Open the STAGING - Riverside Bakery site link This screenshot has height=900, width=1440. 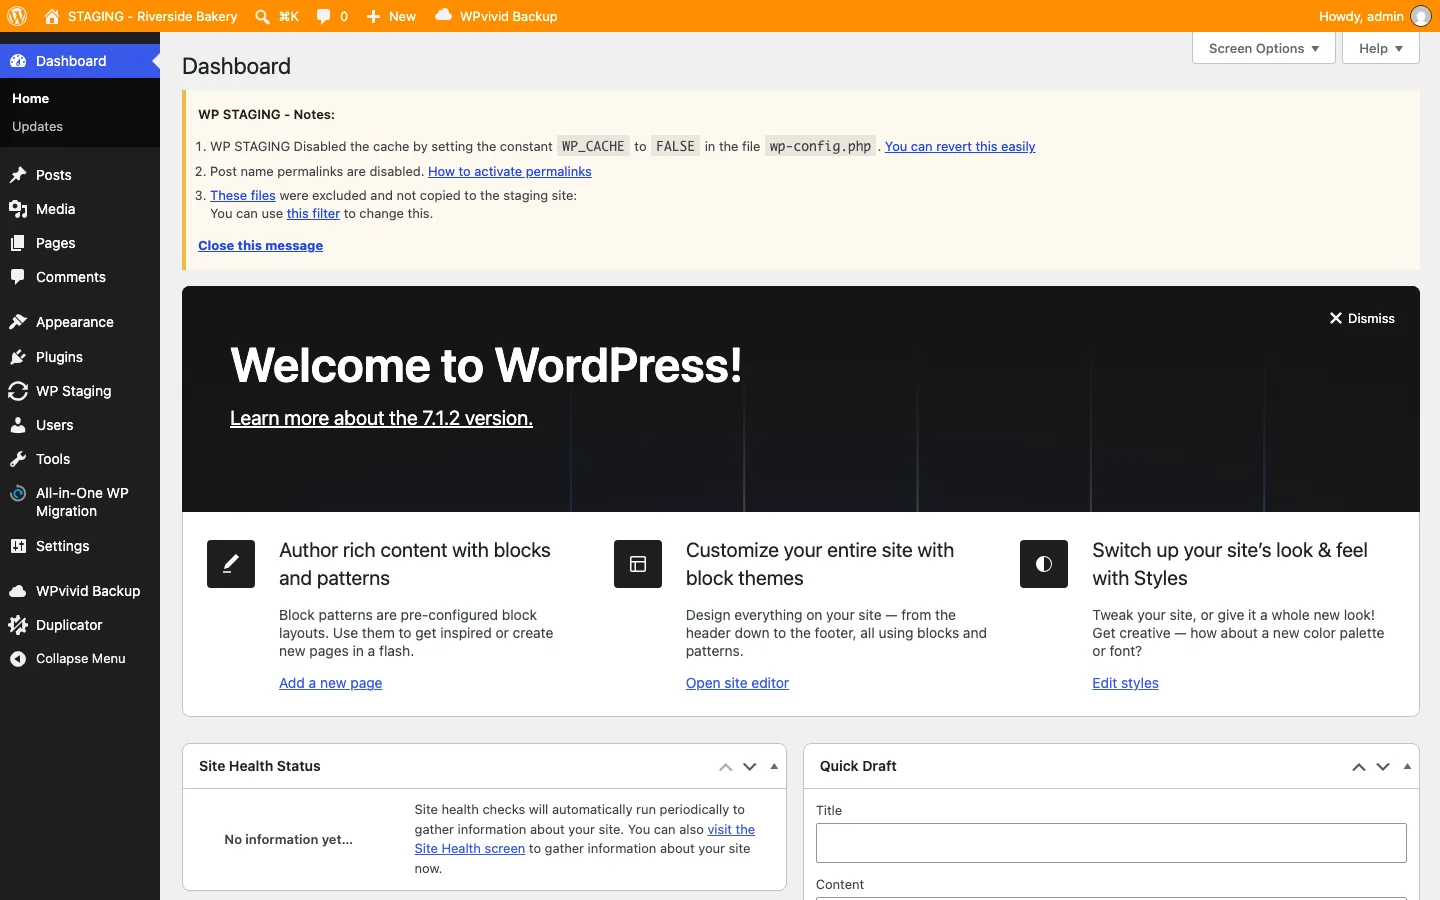[x=141, y=16]
